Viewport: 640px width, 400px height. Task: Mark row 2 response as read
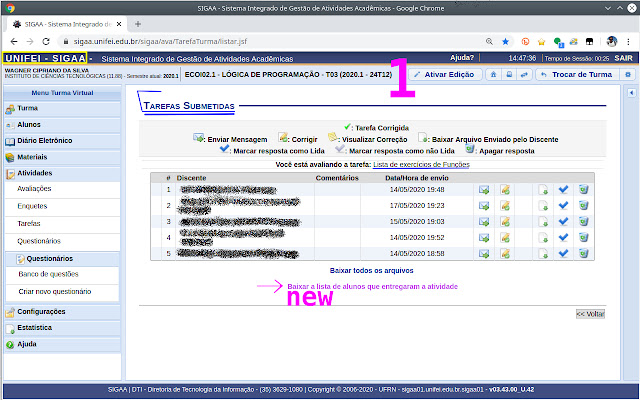click(x=563, y=205)
